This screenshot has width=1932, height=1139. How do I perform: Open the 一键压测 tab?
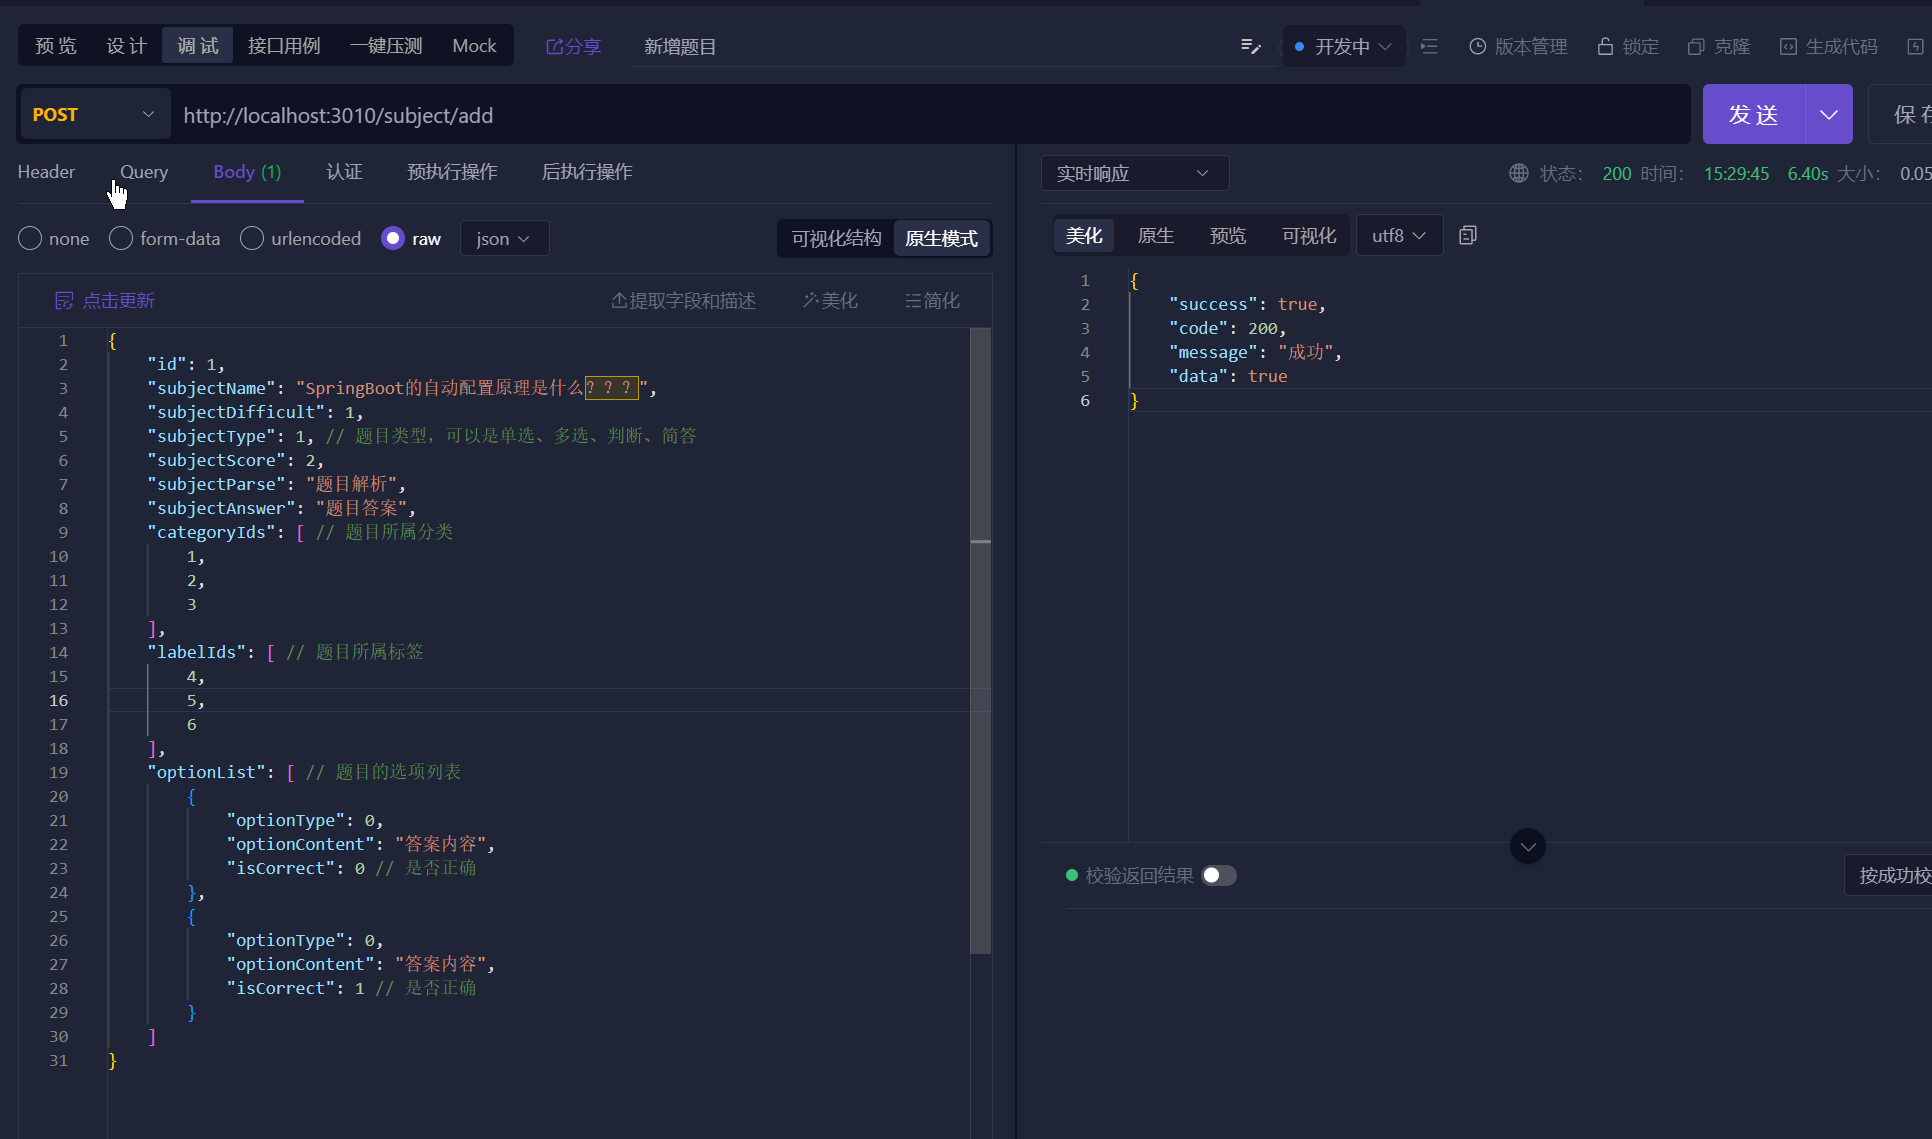(386, 46)
